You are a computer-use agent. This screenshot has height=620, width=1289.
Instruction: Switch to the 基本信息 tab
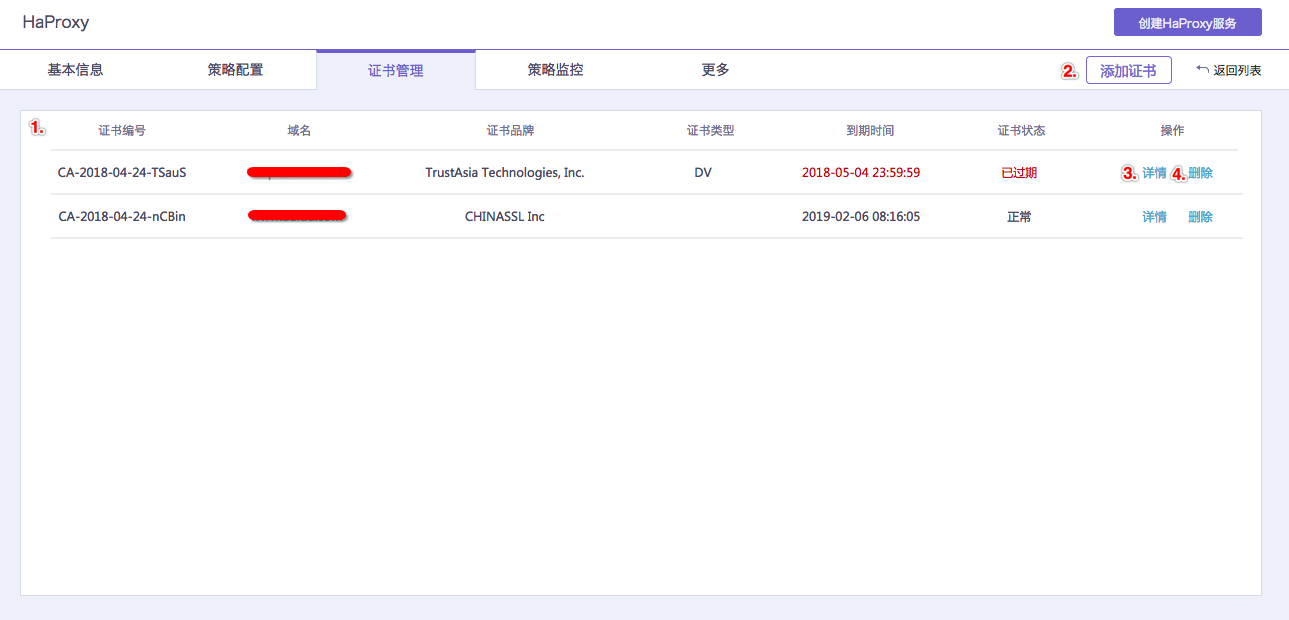[76, 70]
